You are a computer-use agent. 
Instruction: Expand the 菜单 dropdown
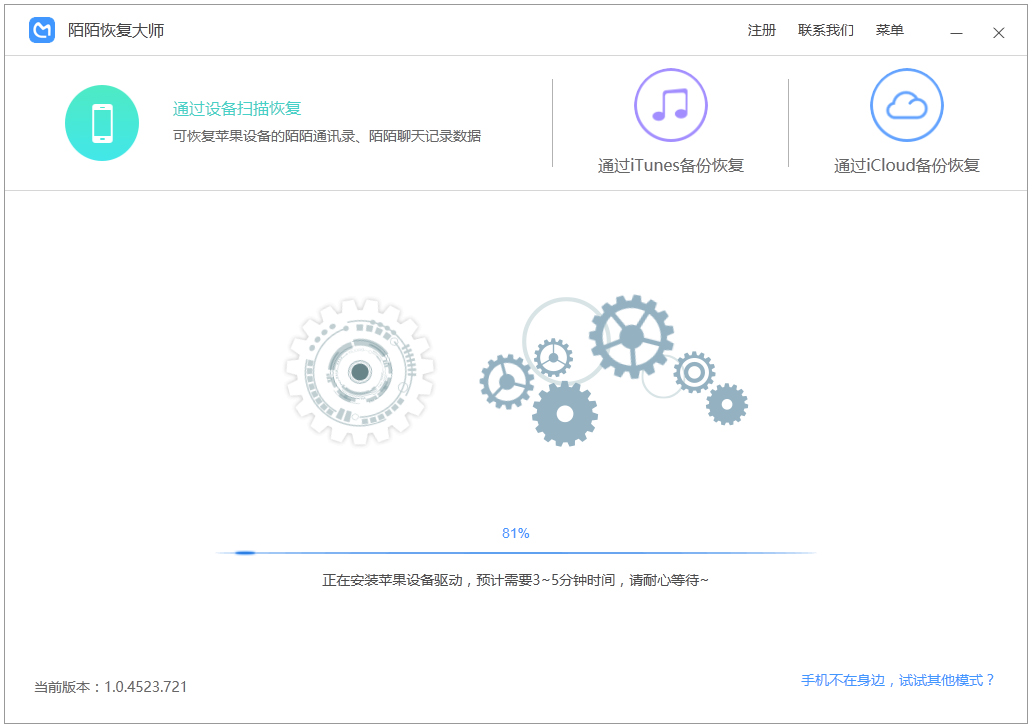coord(889,30)
